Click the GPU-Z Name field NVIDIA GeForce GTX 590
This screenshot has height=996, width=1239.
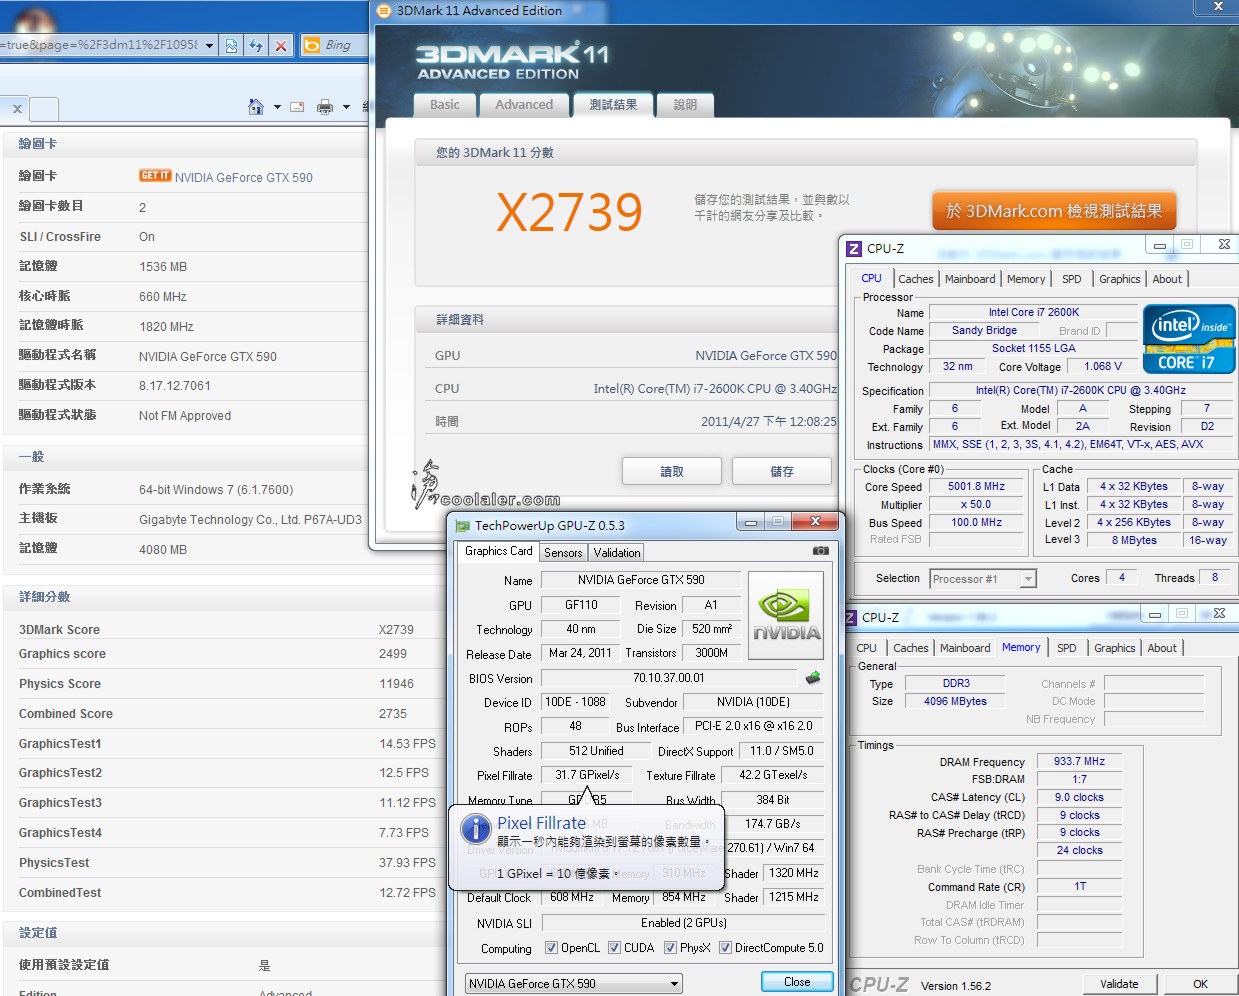click(641, 580)
